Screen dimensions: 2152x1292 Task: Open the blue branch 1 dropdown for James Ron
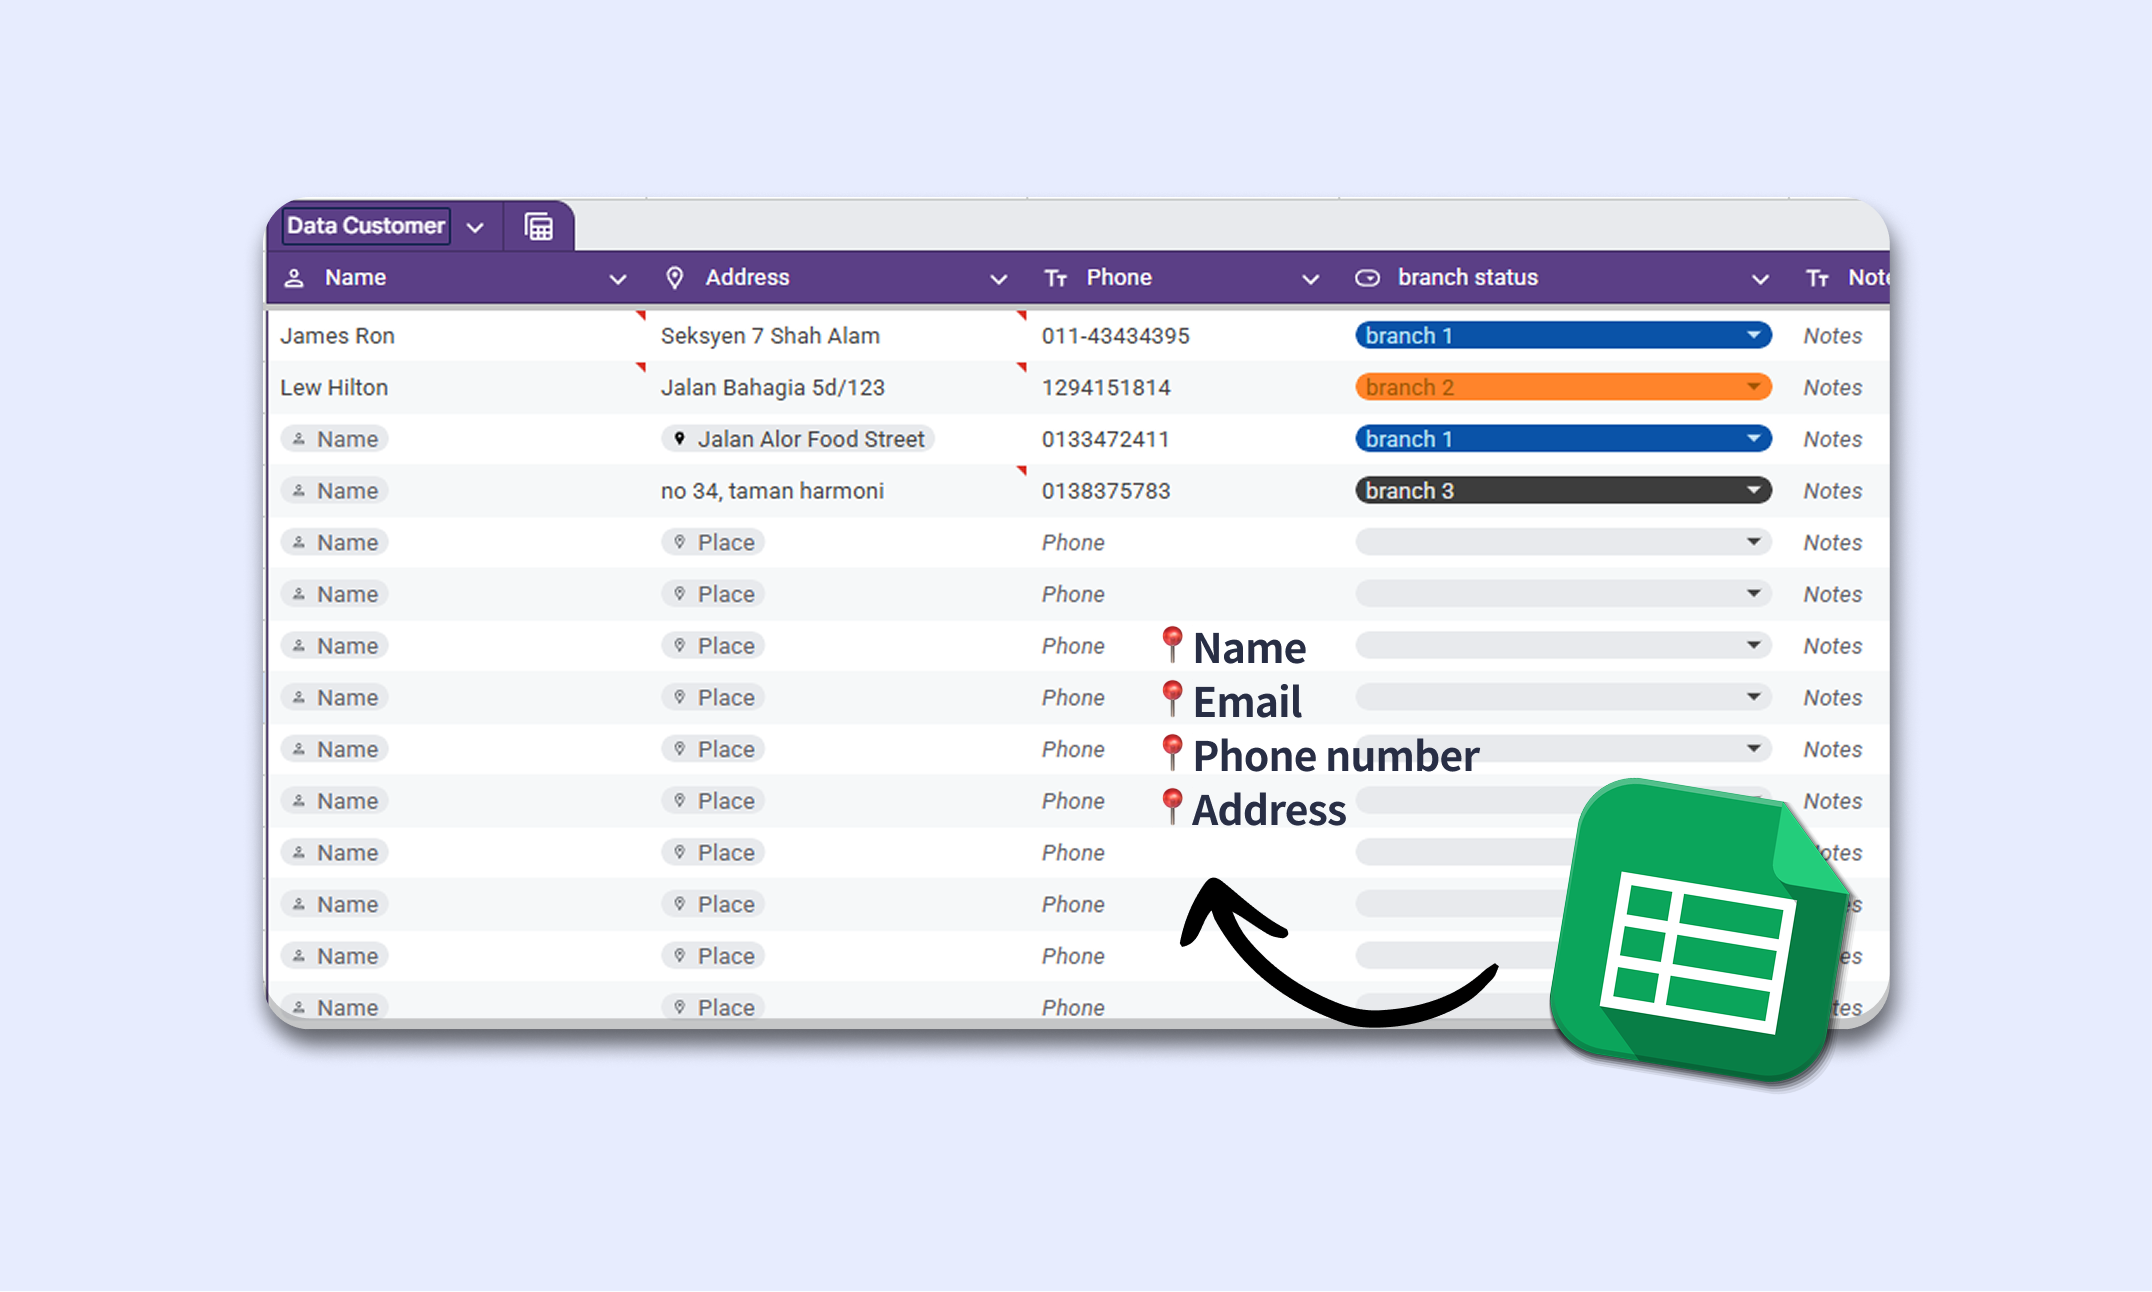(x=1753, y=335)
